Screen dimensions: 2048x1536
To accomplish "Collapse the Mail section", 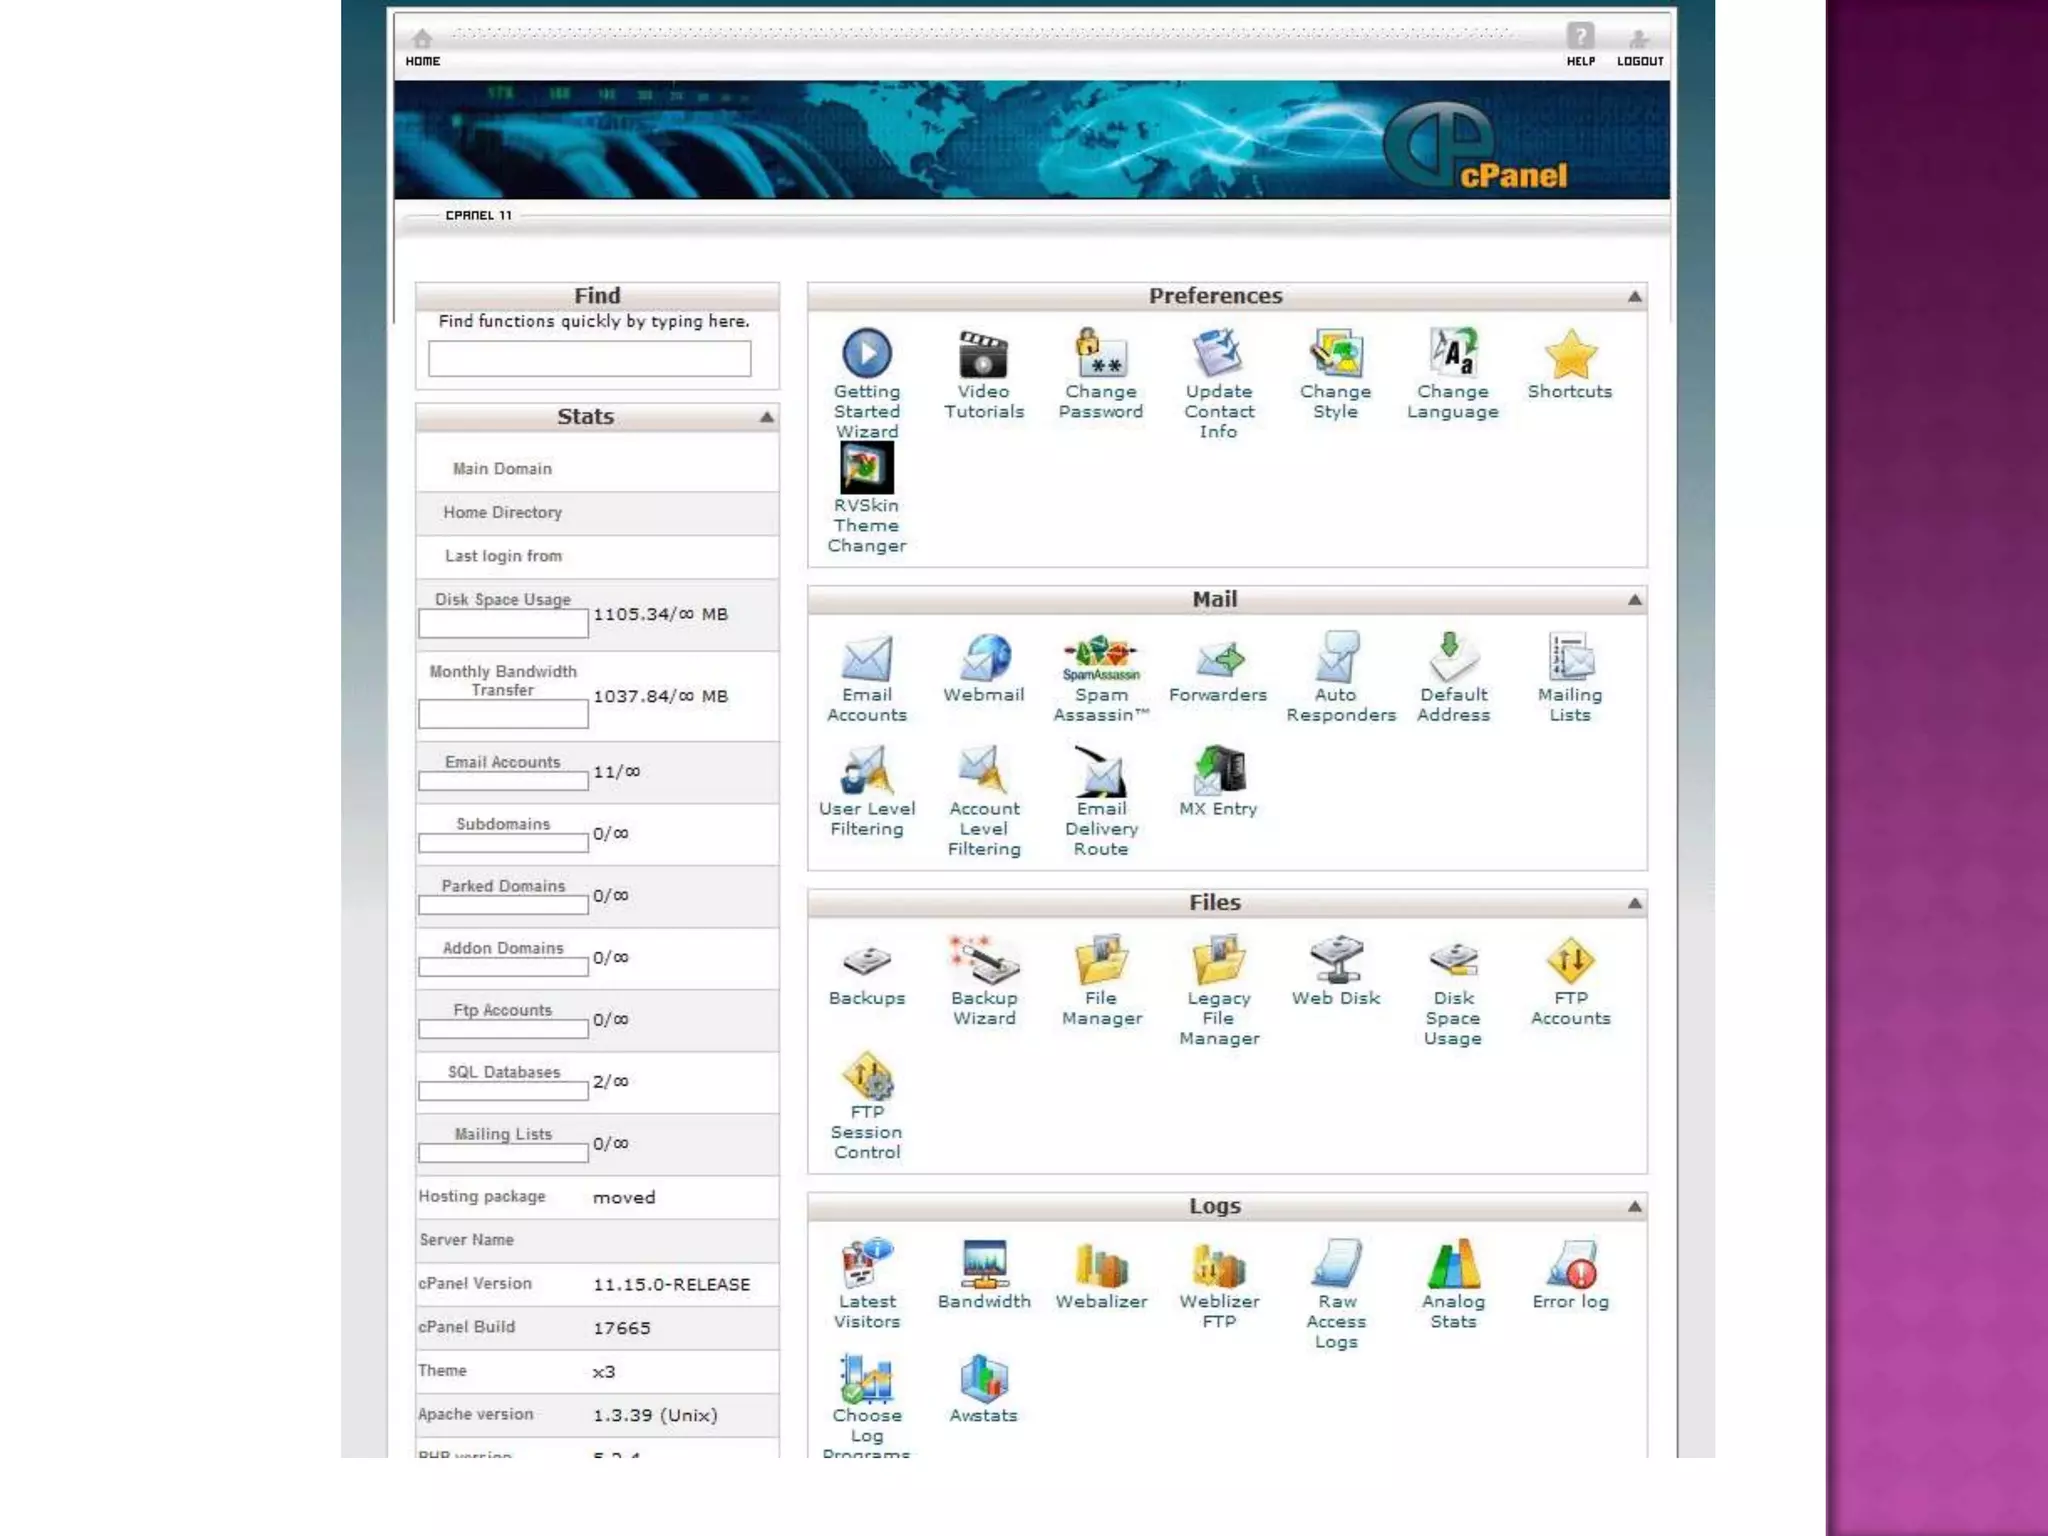I will click(x=1634, y=600).
